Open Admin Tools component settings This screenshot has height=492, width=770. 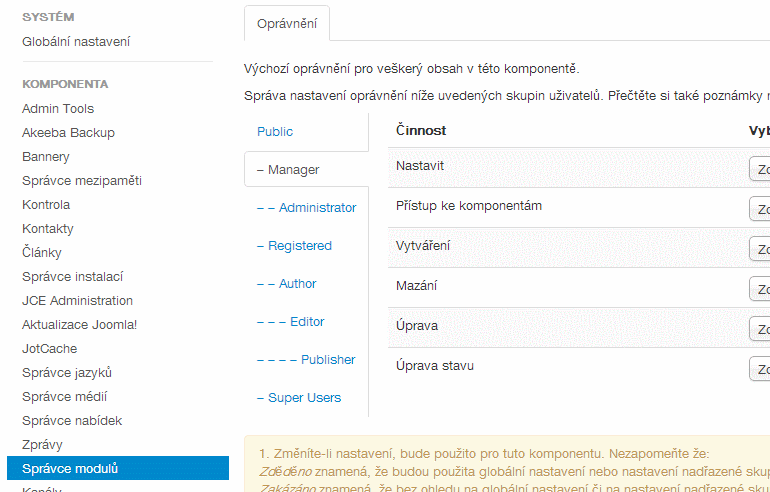pyautogui.click(x=58, y=109)
